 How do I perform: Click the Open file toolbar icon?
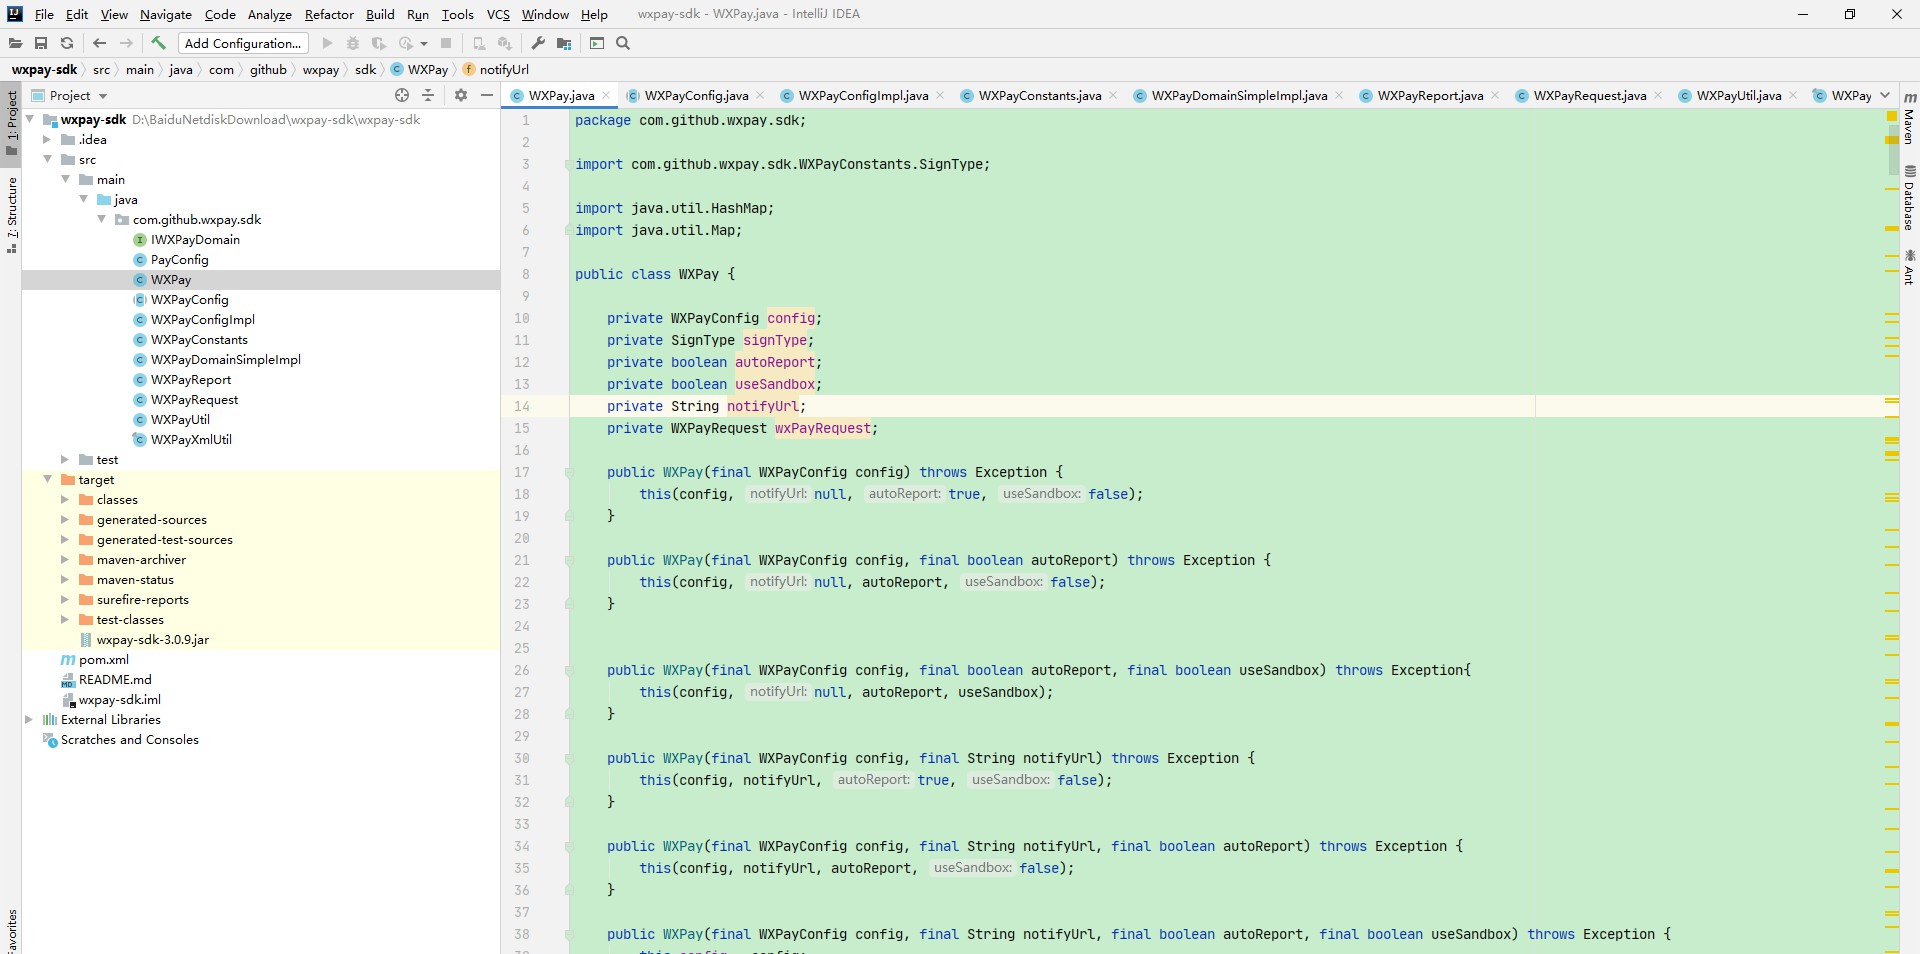(x=15, y=43)
